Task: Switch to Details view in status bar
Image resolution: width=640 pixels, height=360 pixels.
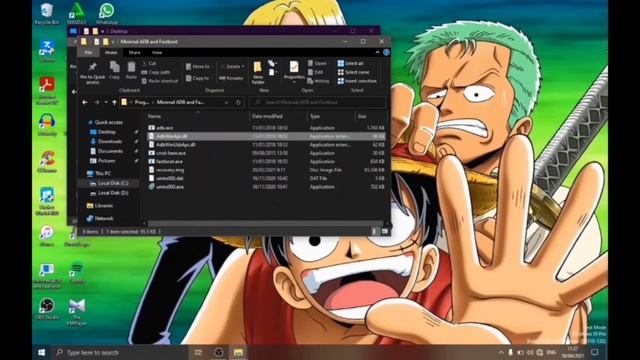Action: (x=375, y=231)
